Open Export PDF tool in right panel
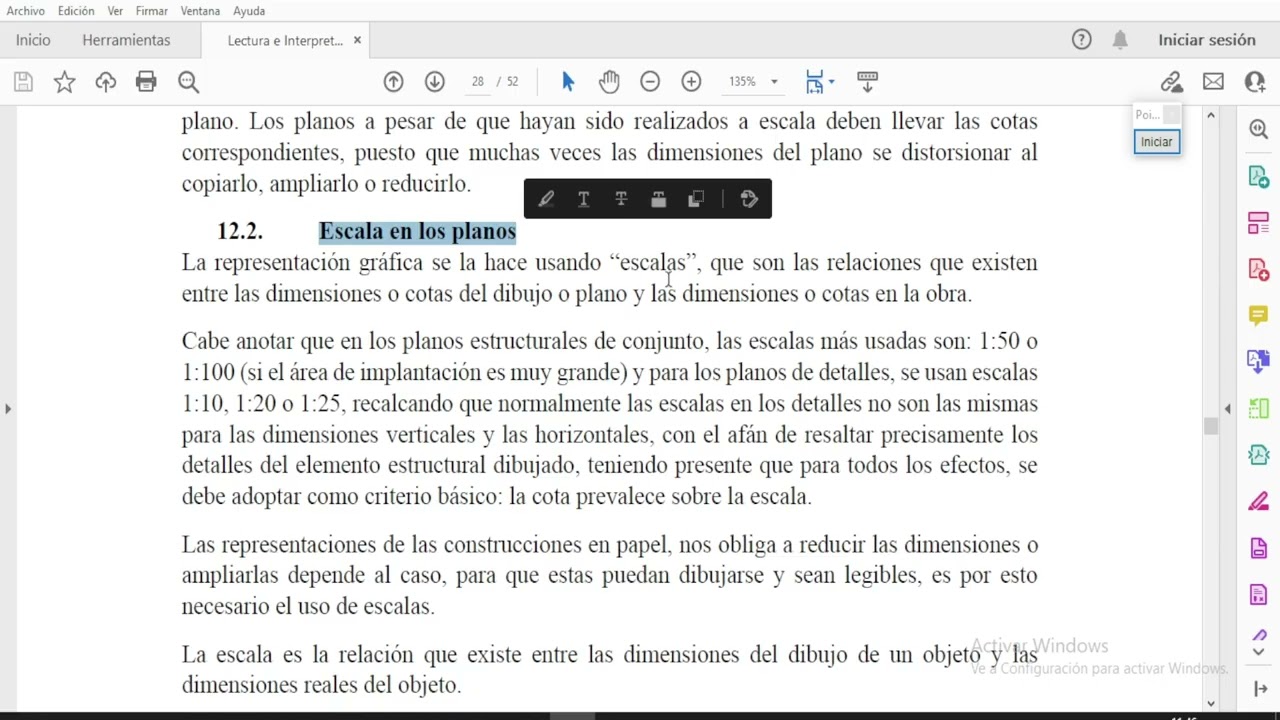 [x=1258, y=176]
